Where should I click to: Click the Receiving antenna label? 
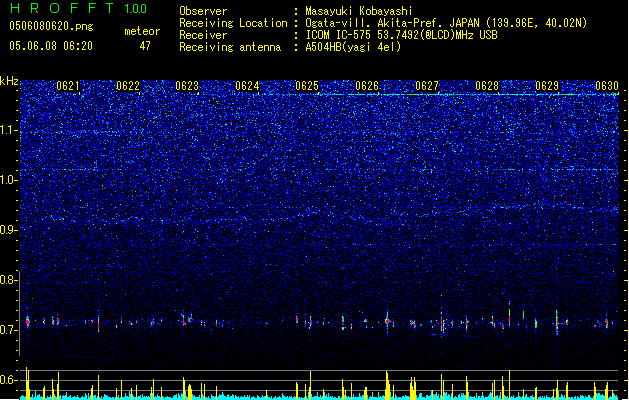coord(230,47)
